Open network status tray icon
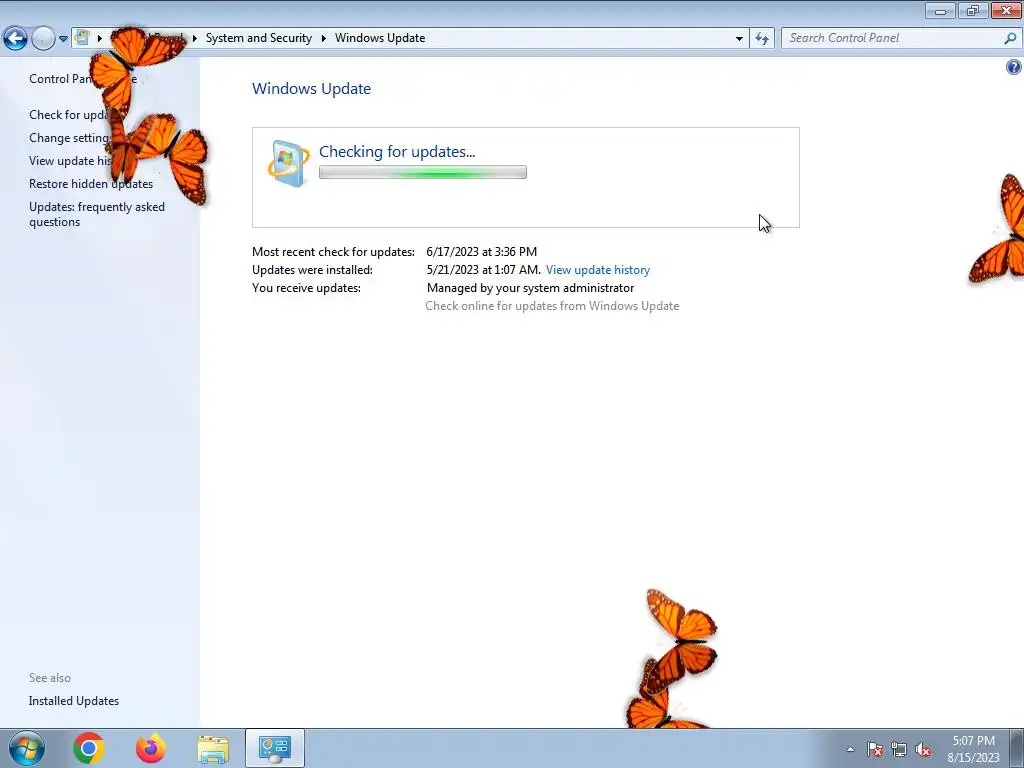 [x=899, y=749]
